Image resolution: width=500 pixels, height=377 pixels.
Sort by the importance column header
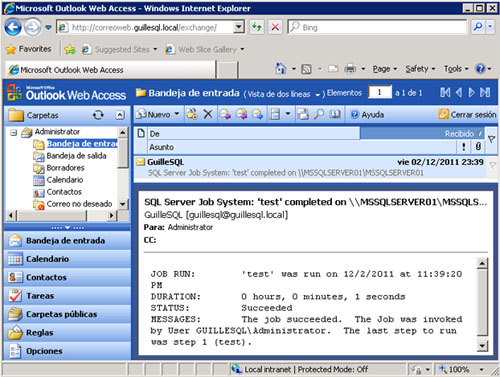(x=463, y=147)
